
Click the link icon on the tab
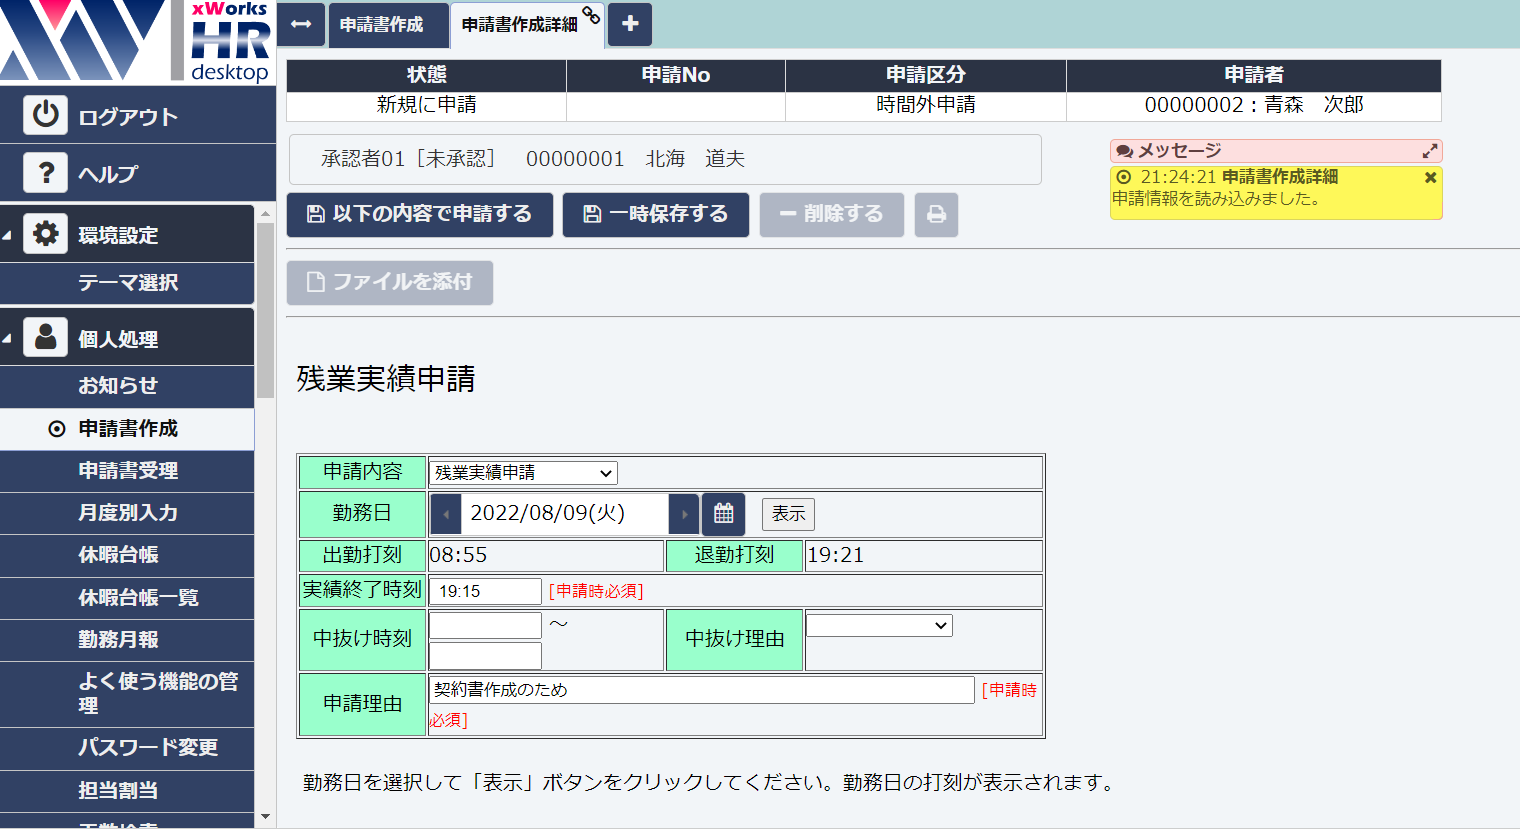[x=591, y=15]
